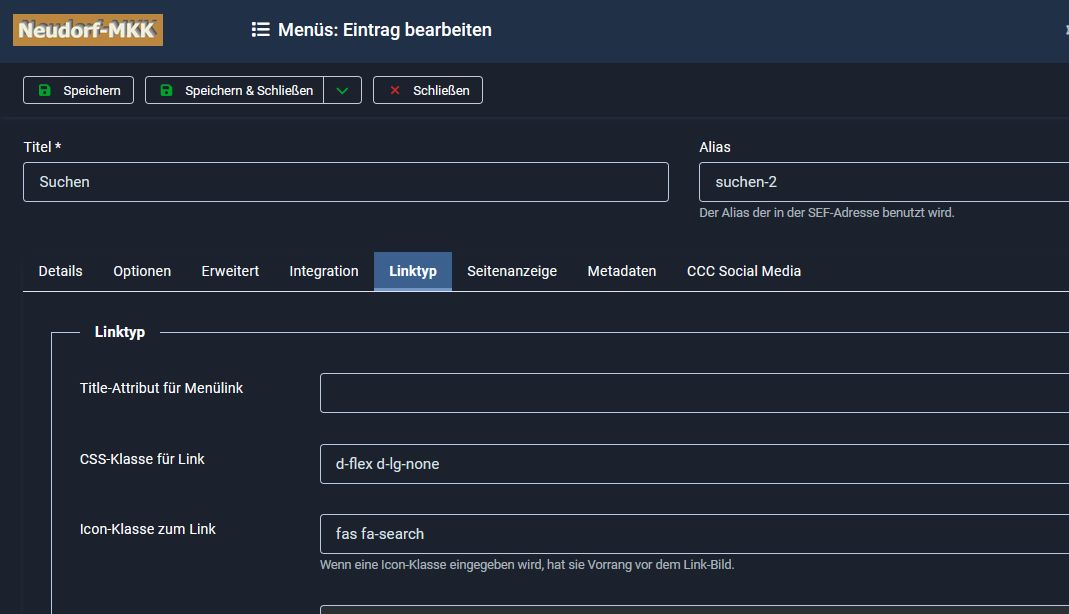Click the red X icon on Schließen
This screenshot has width=1069, height=614.
(x=395, y=90)
